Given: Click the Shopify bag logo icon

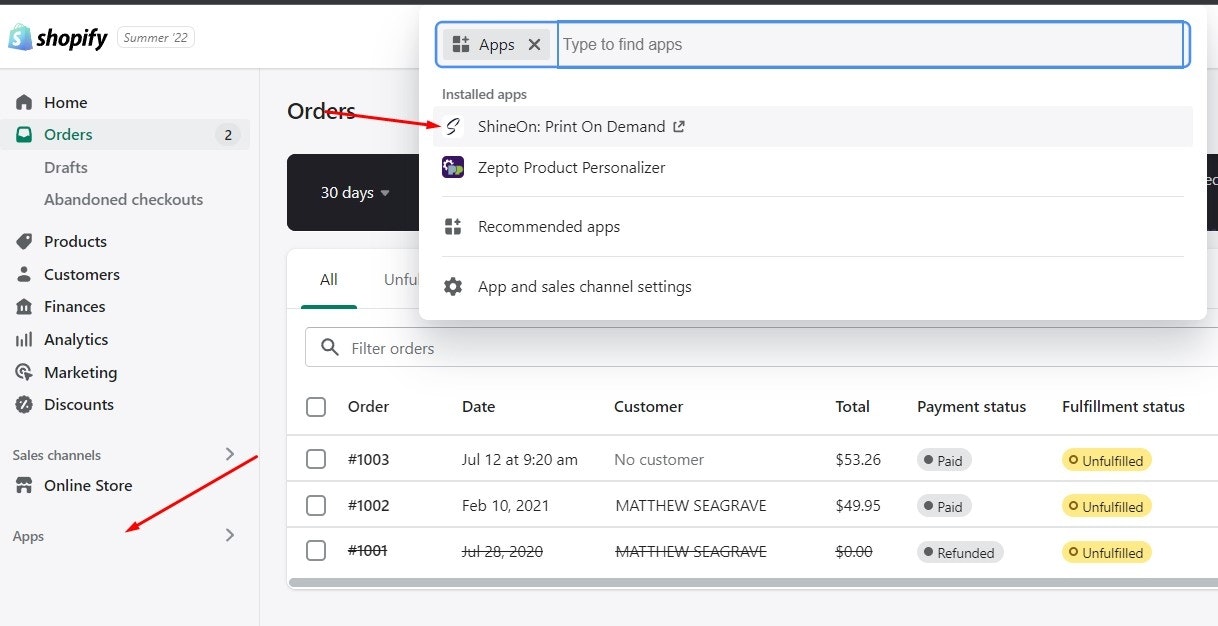Looking at the screenshot, I should point(20,38).
